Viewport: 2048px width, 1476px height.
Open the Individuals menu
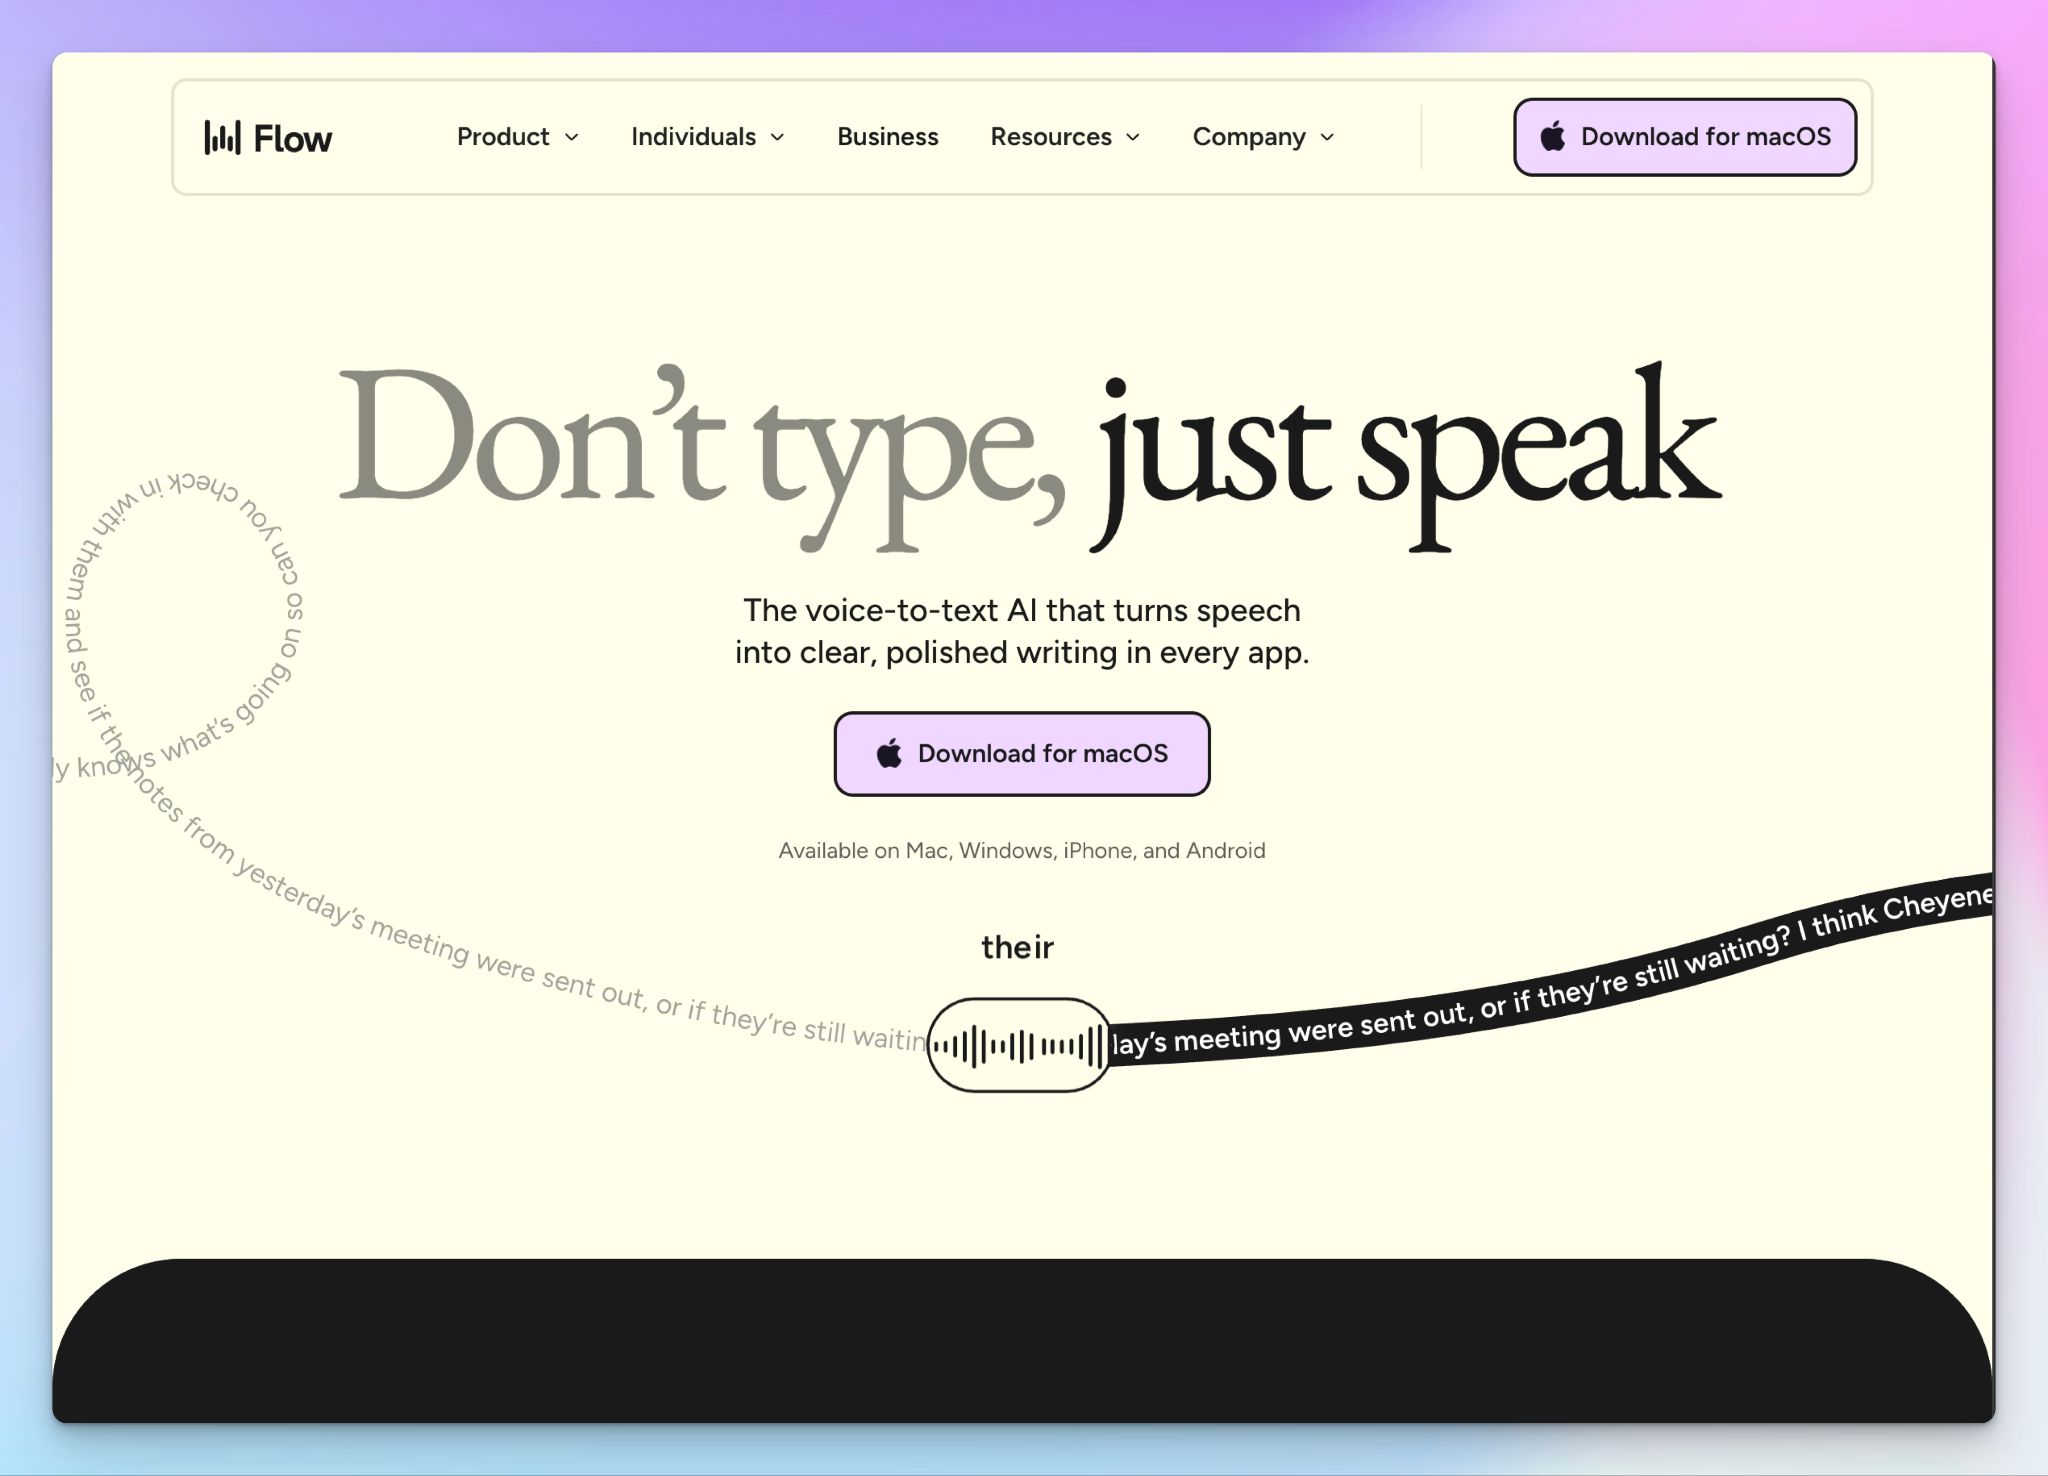707,137
